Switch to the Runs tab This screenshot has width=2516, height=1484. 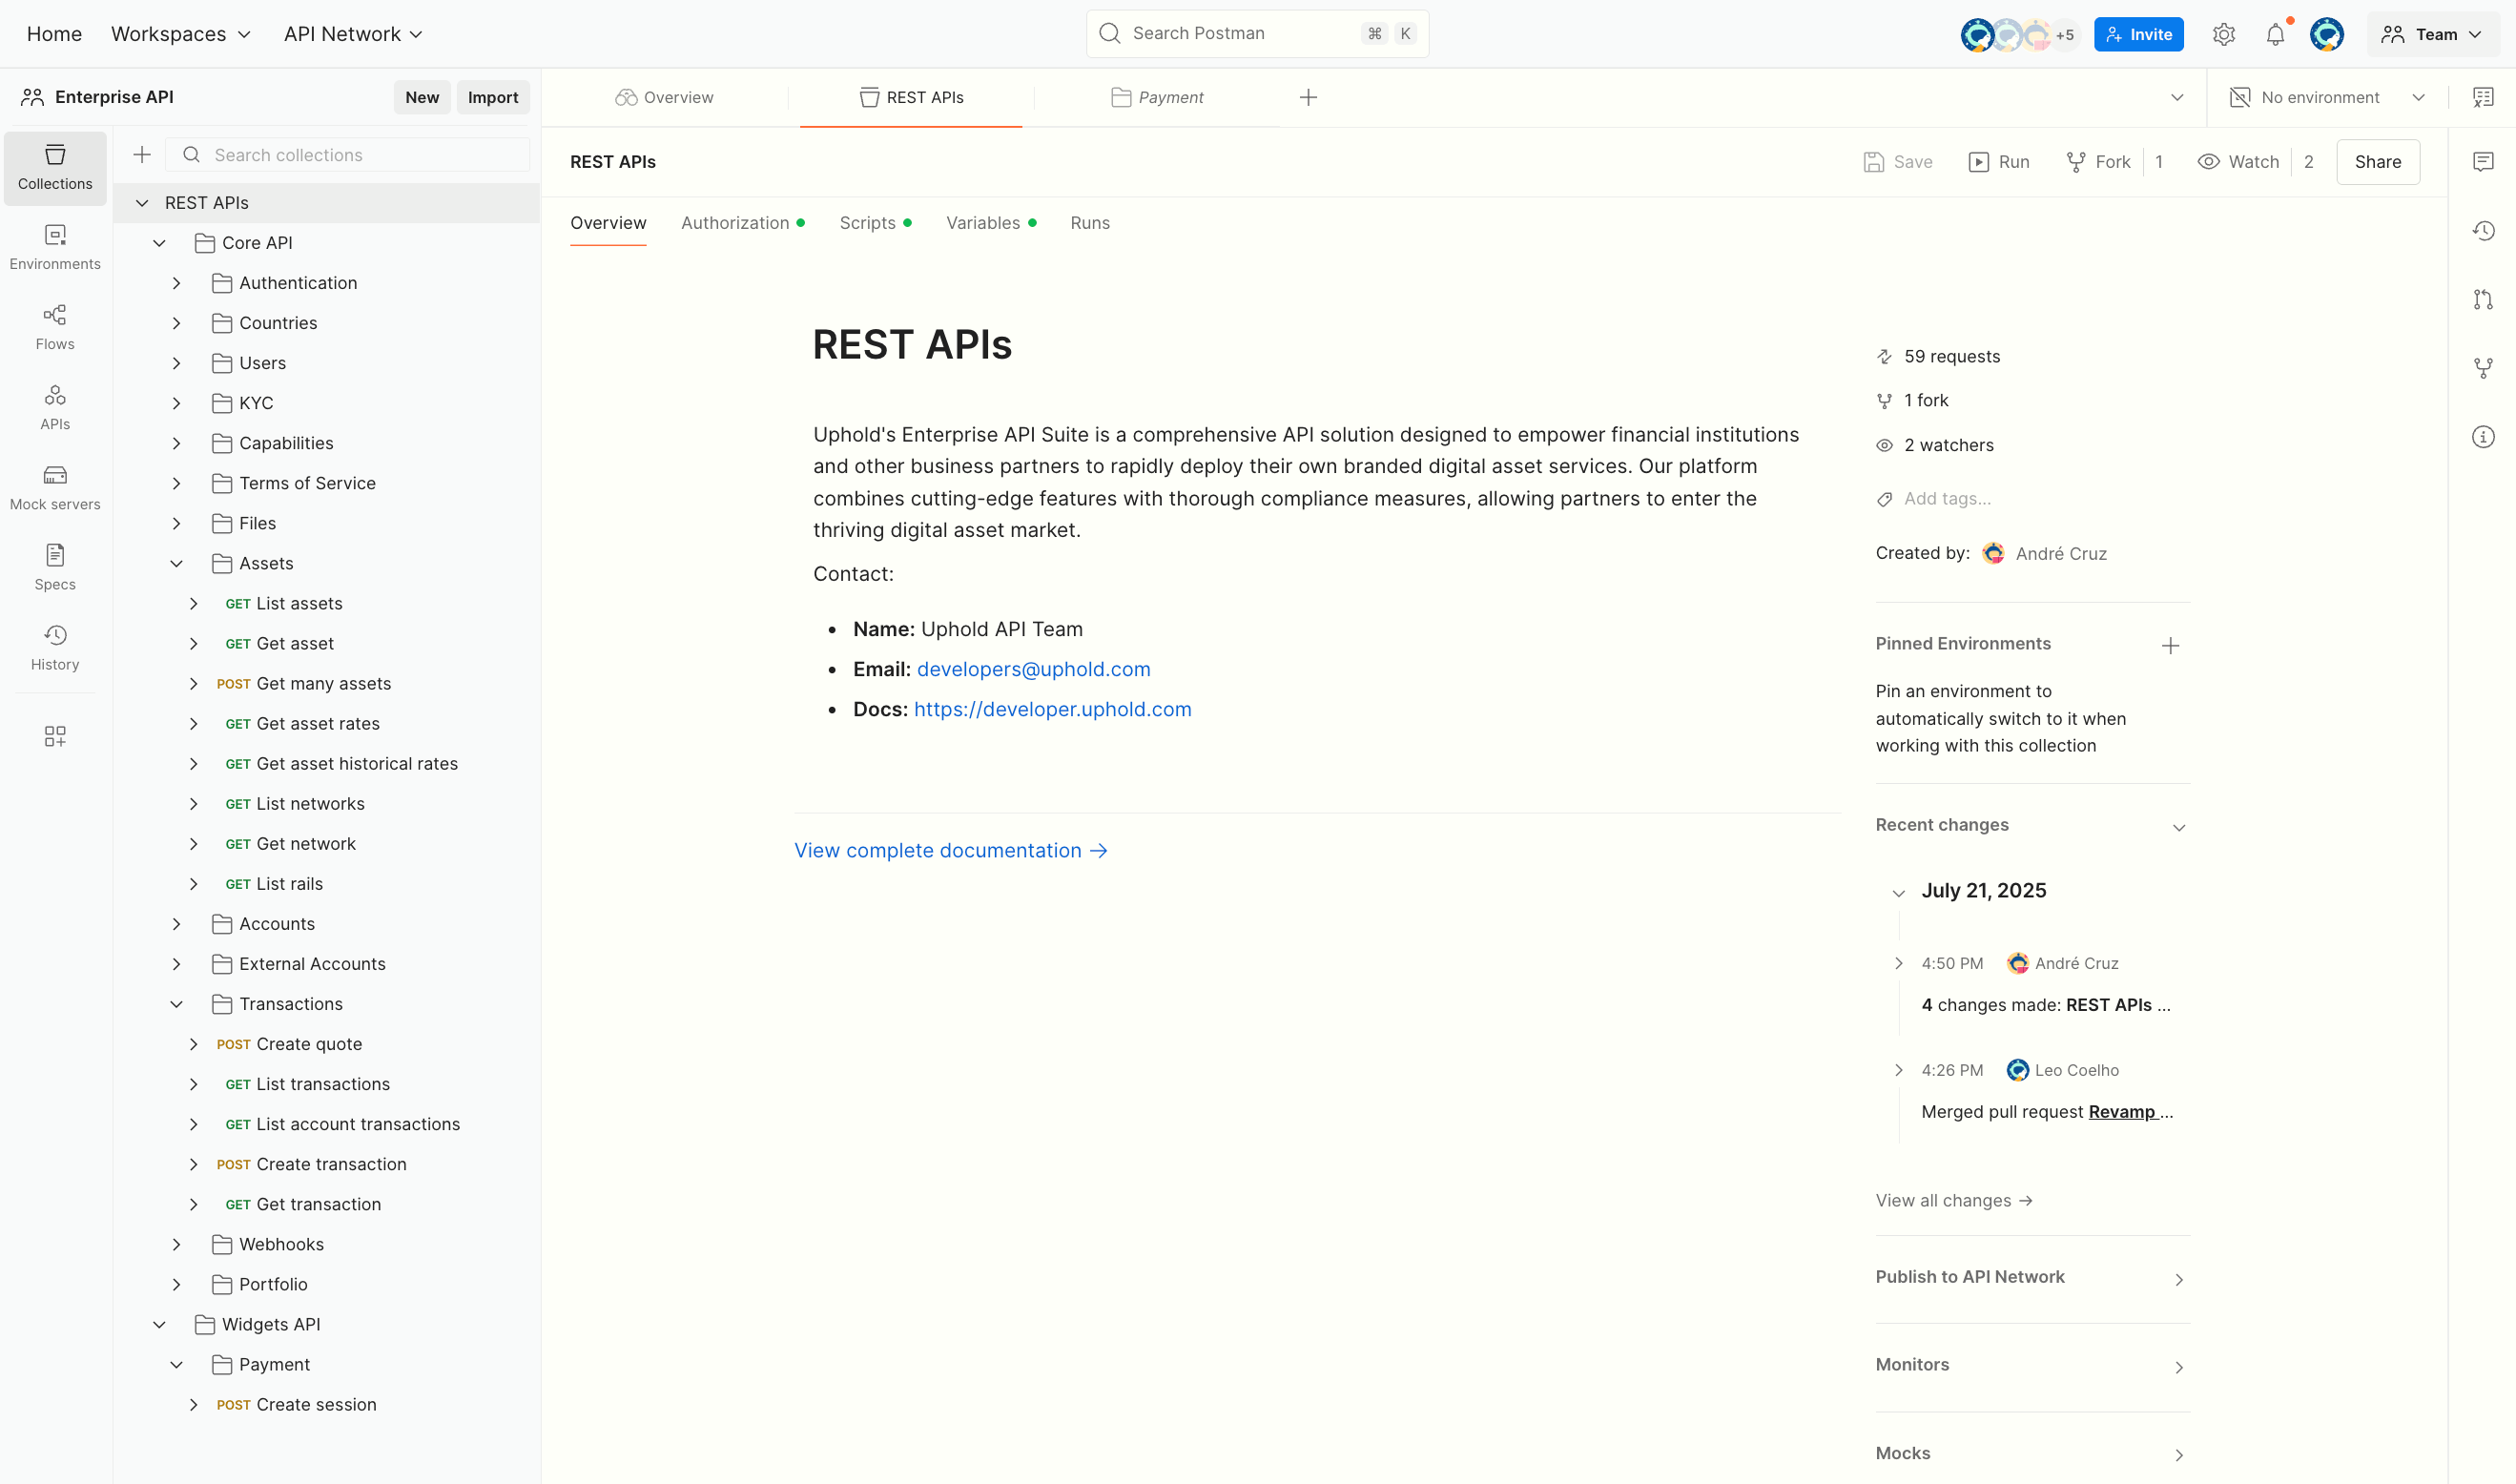1089,223
